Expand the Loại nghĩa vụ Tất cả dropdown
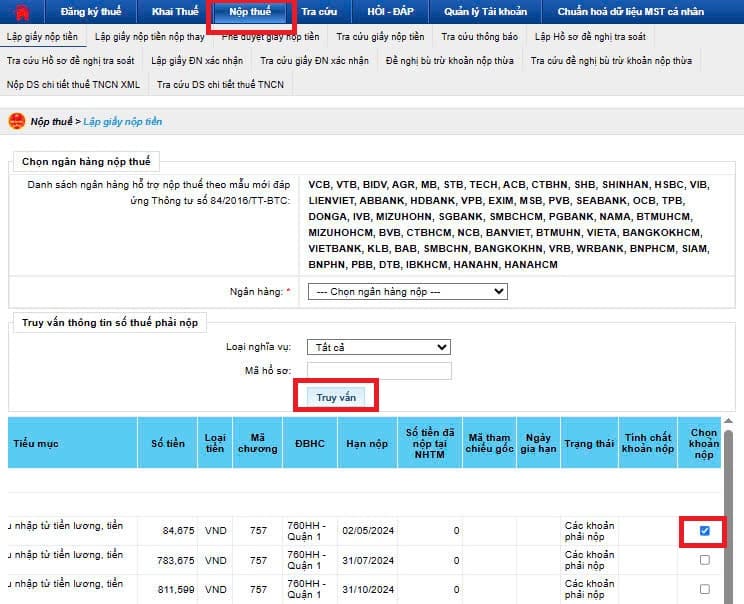This screenshot has width=744, height=604. click(x=379, y=347)
